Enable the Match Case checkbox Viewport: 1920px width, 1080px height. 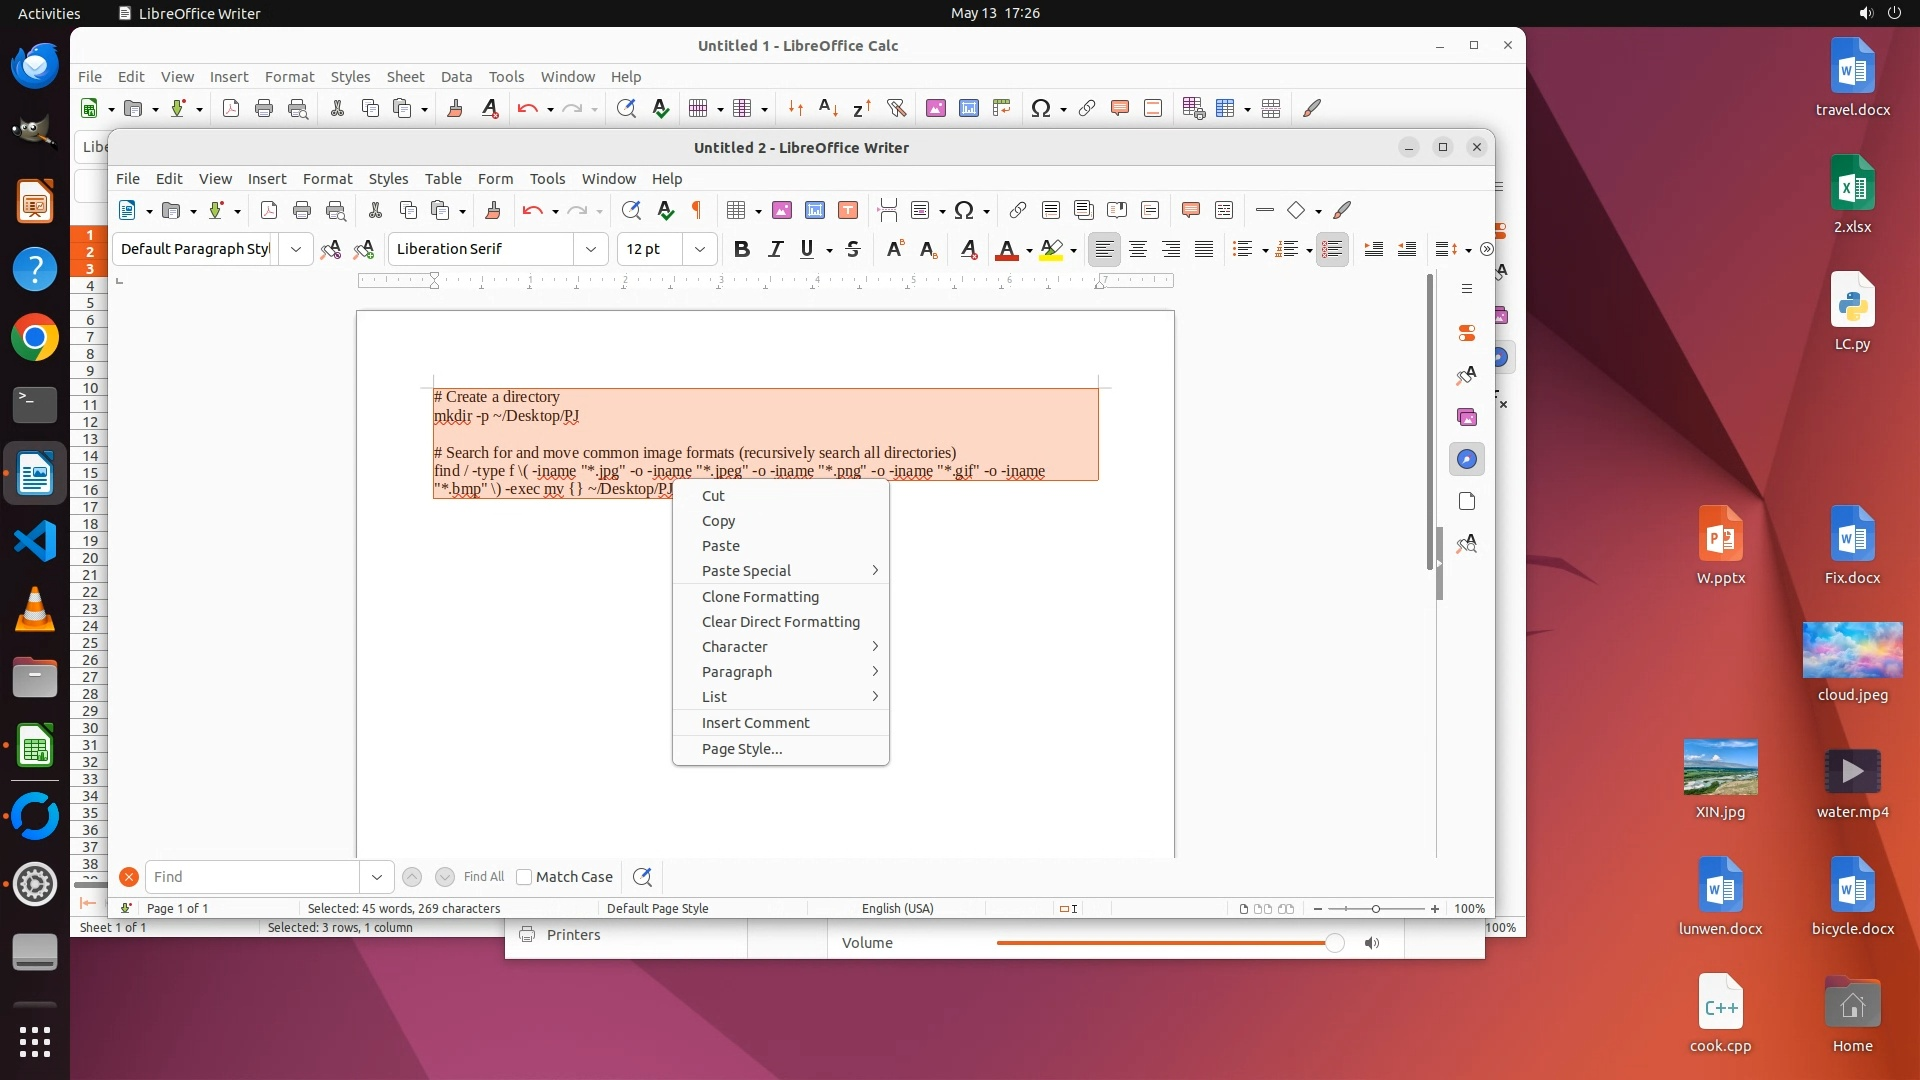[524, 877]
